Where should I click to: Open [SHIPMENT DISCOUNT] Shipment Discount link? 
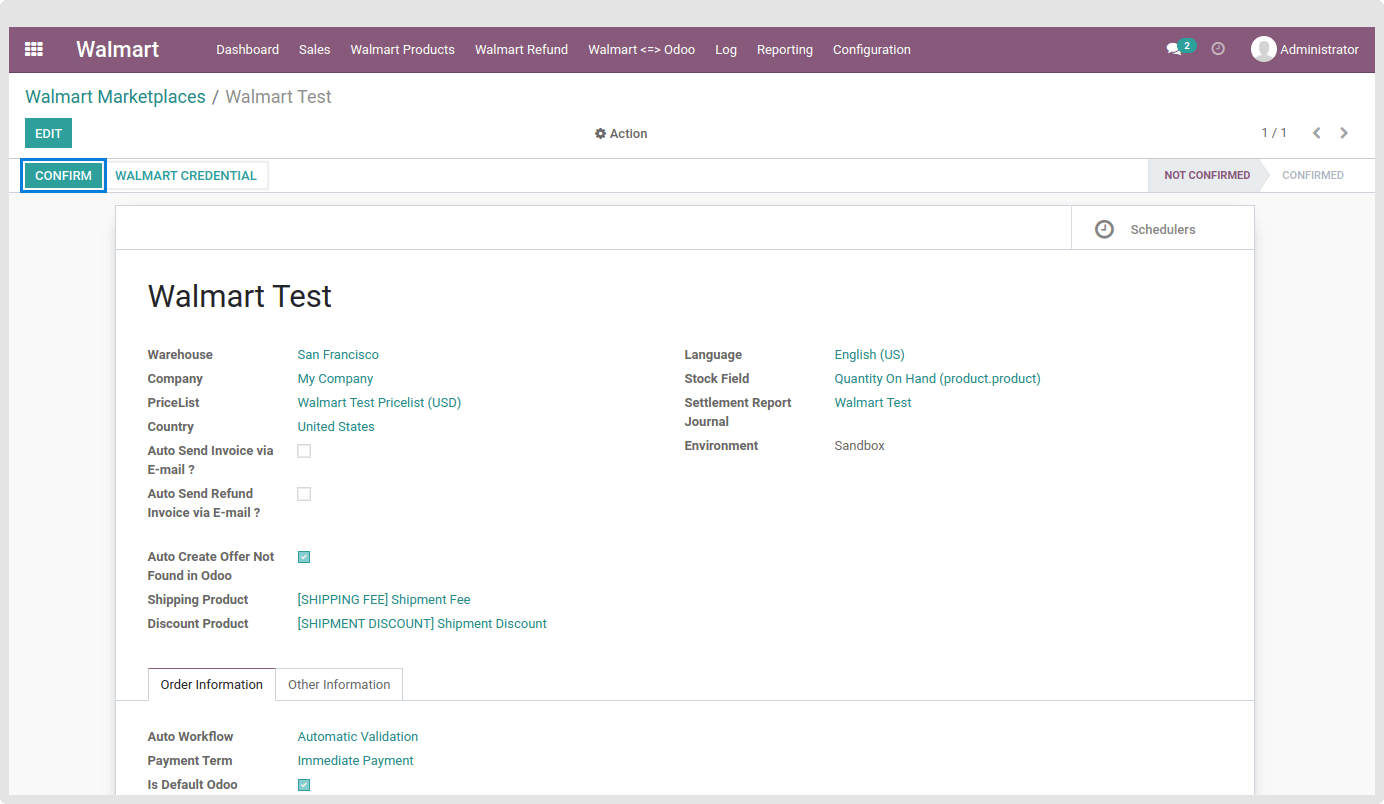click(422, 624)
